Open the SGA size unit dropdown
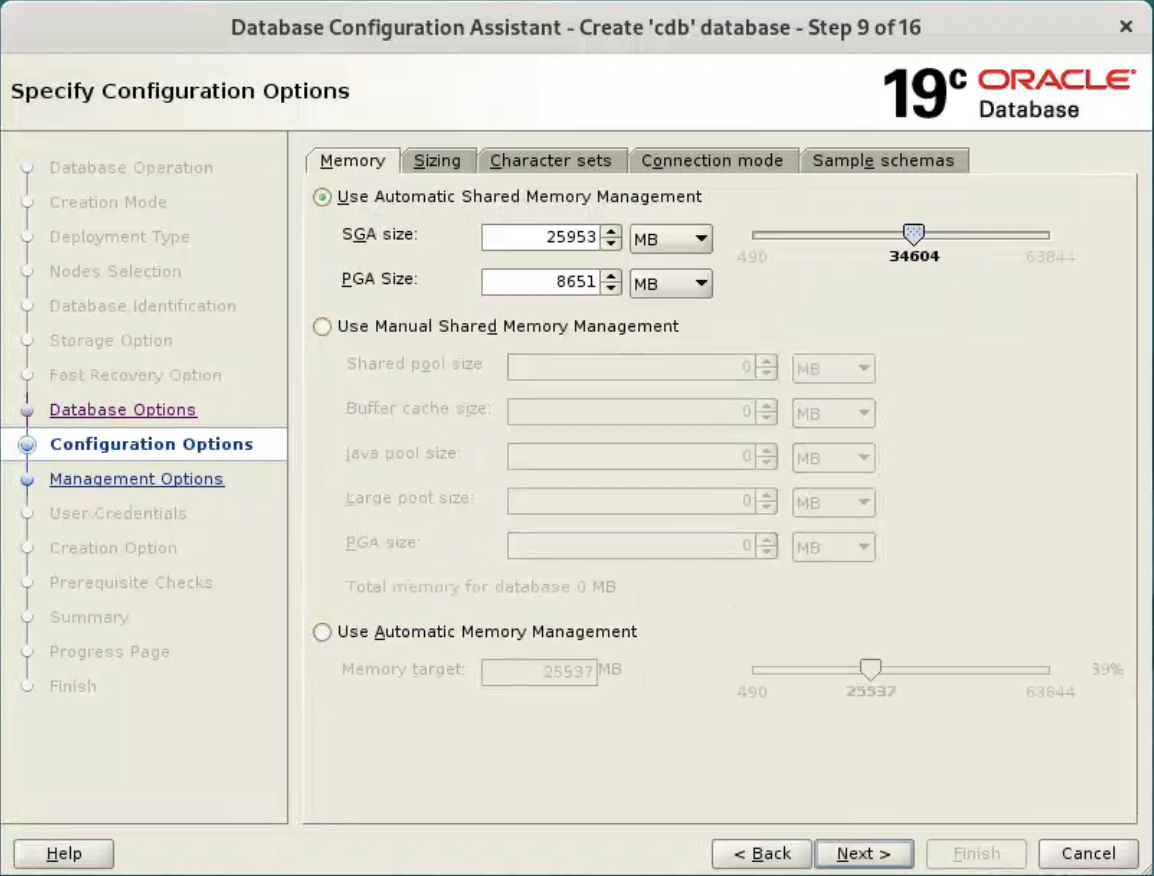 tap(671, 239)
